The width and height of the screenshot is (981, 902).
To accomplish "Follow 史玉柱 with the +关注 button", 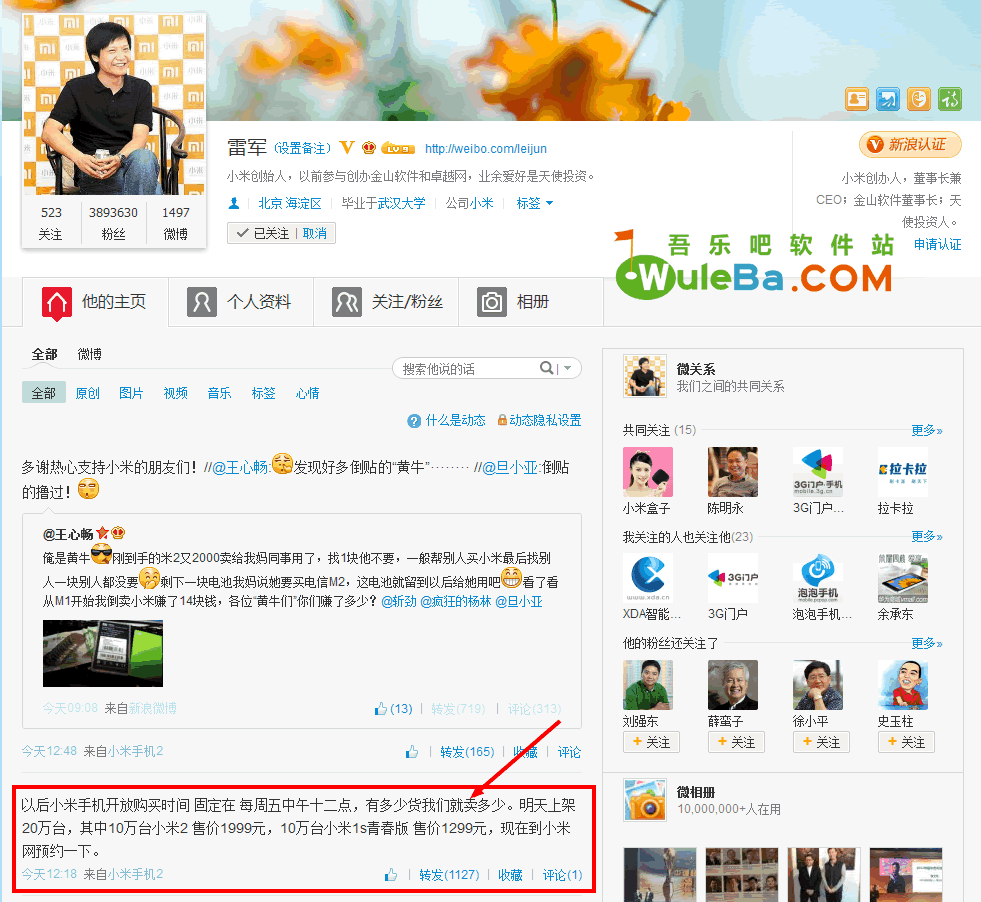I will click(x=907, y=742).
